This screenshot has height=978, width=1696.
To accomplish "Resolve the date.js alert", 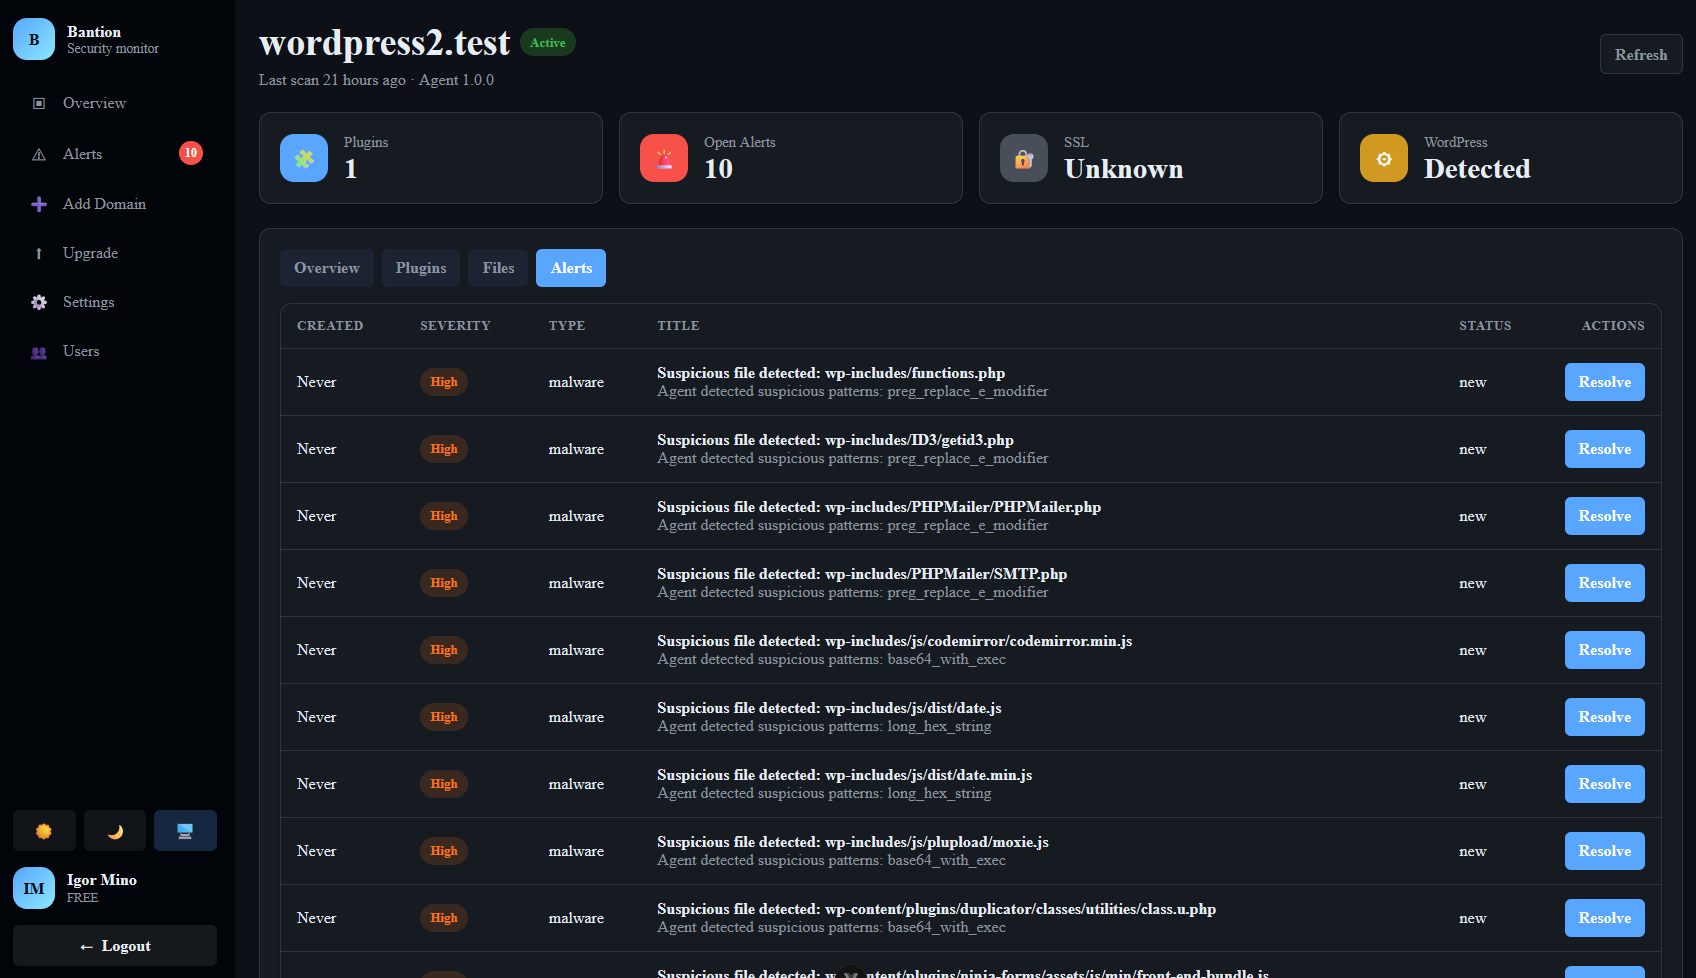I will click(x=1605, y=717).
